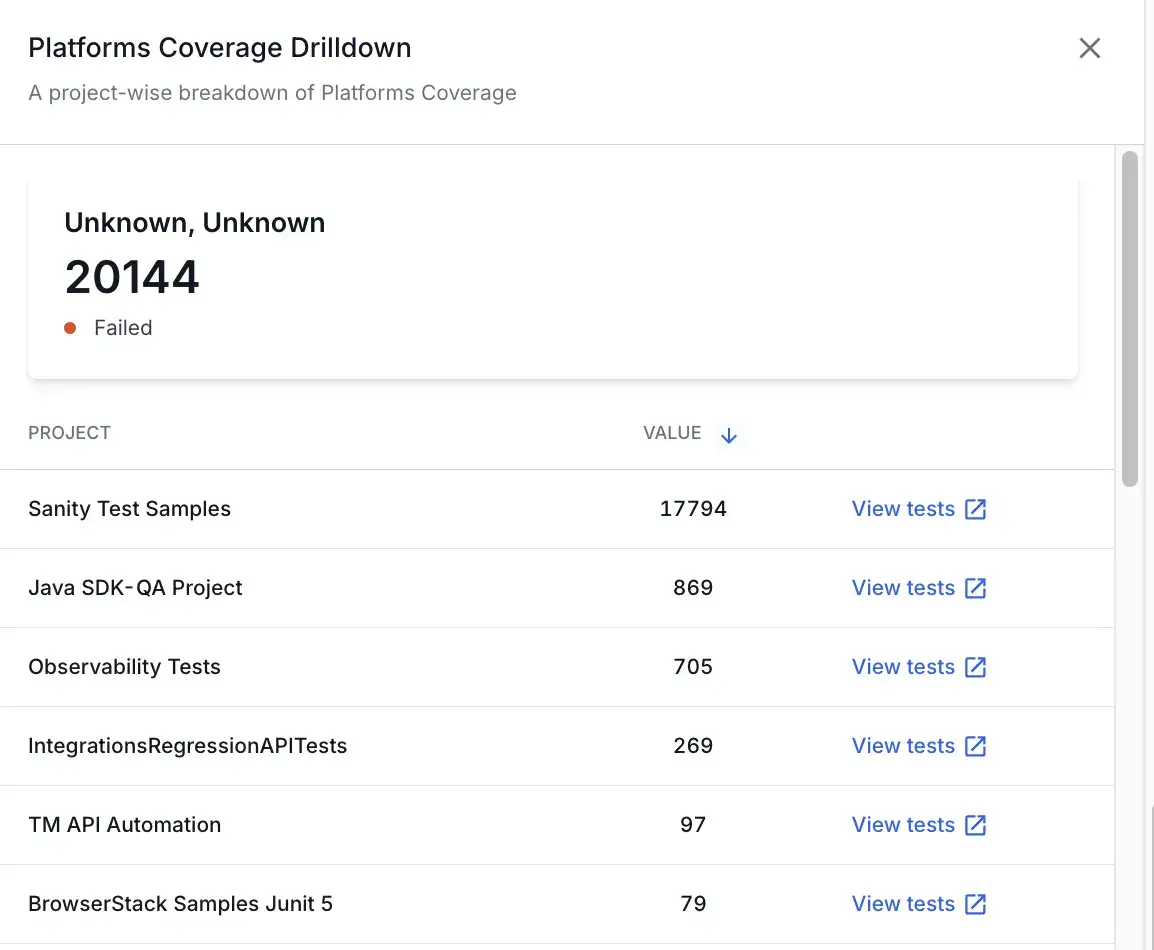Click the sort arrow beside VALUE
The width and height of the screenshot is (1154, 950).
729,435
